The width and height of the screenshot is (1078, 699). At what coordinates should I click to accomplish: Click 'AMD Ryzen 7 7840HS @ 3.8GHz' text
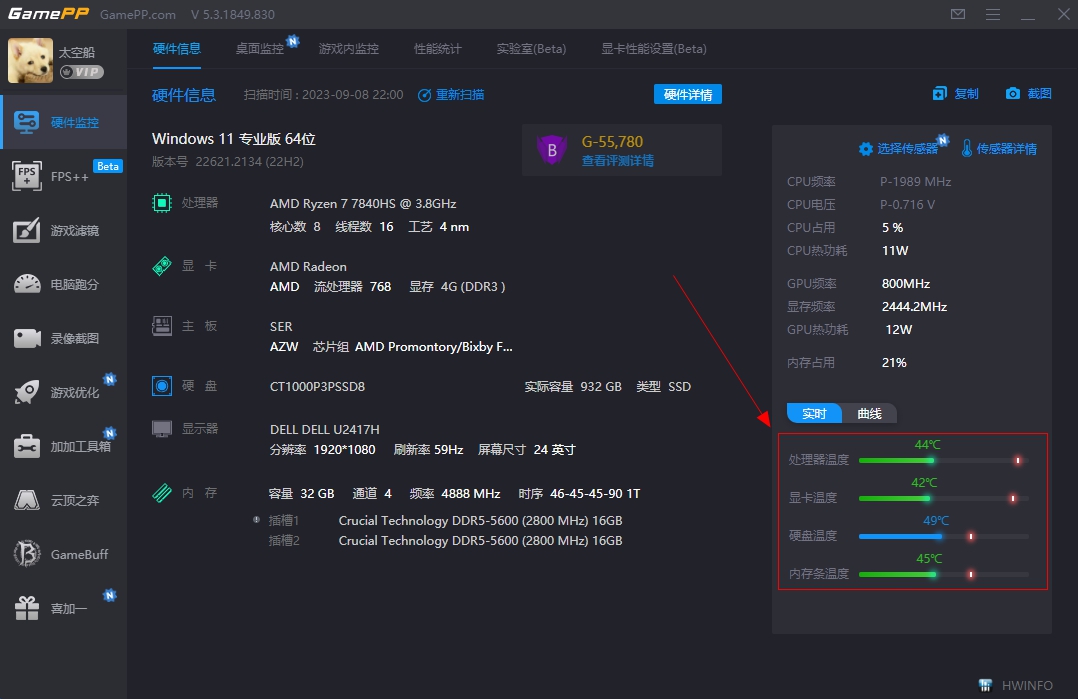[363, 203]
